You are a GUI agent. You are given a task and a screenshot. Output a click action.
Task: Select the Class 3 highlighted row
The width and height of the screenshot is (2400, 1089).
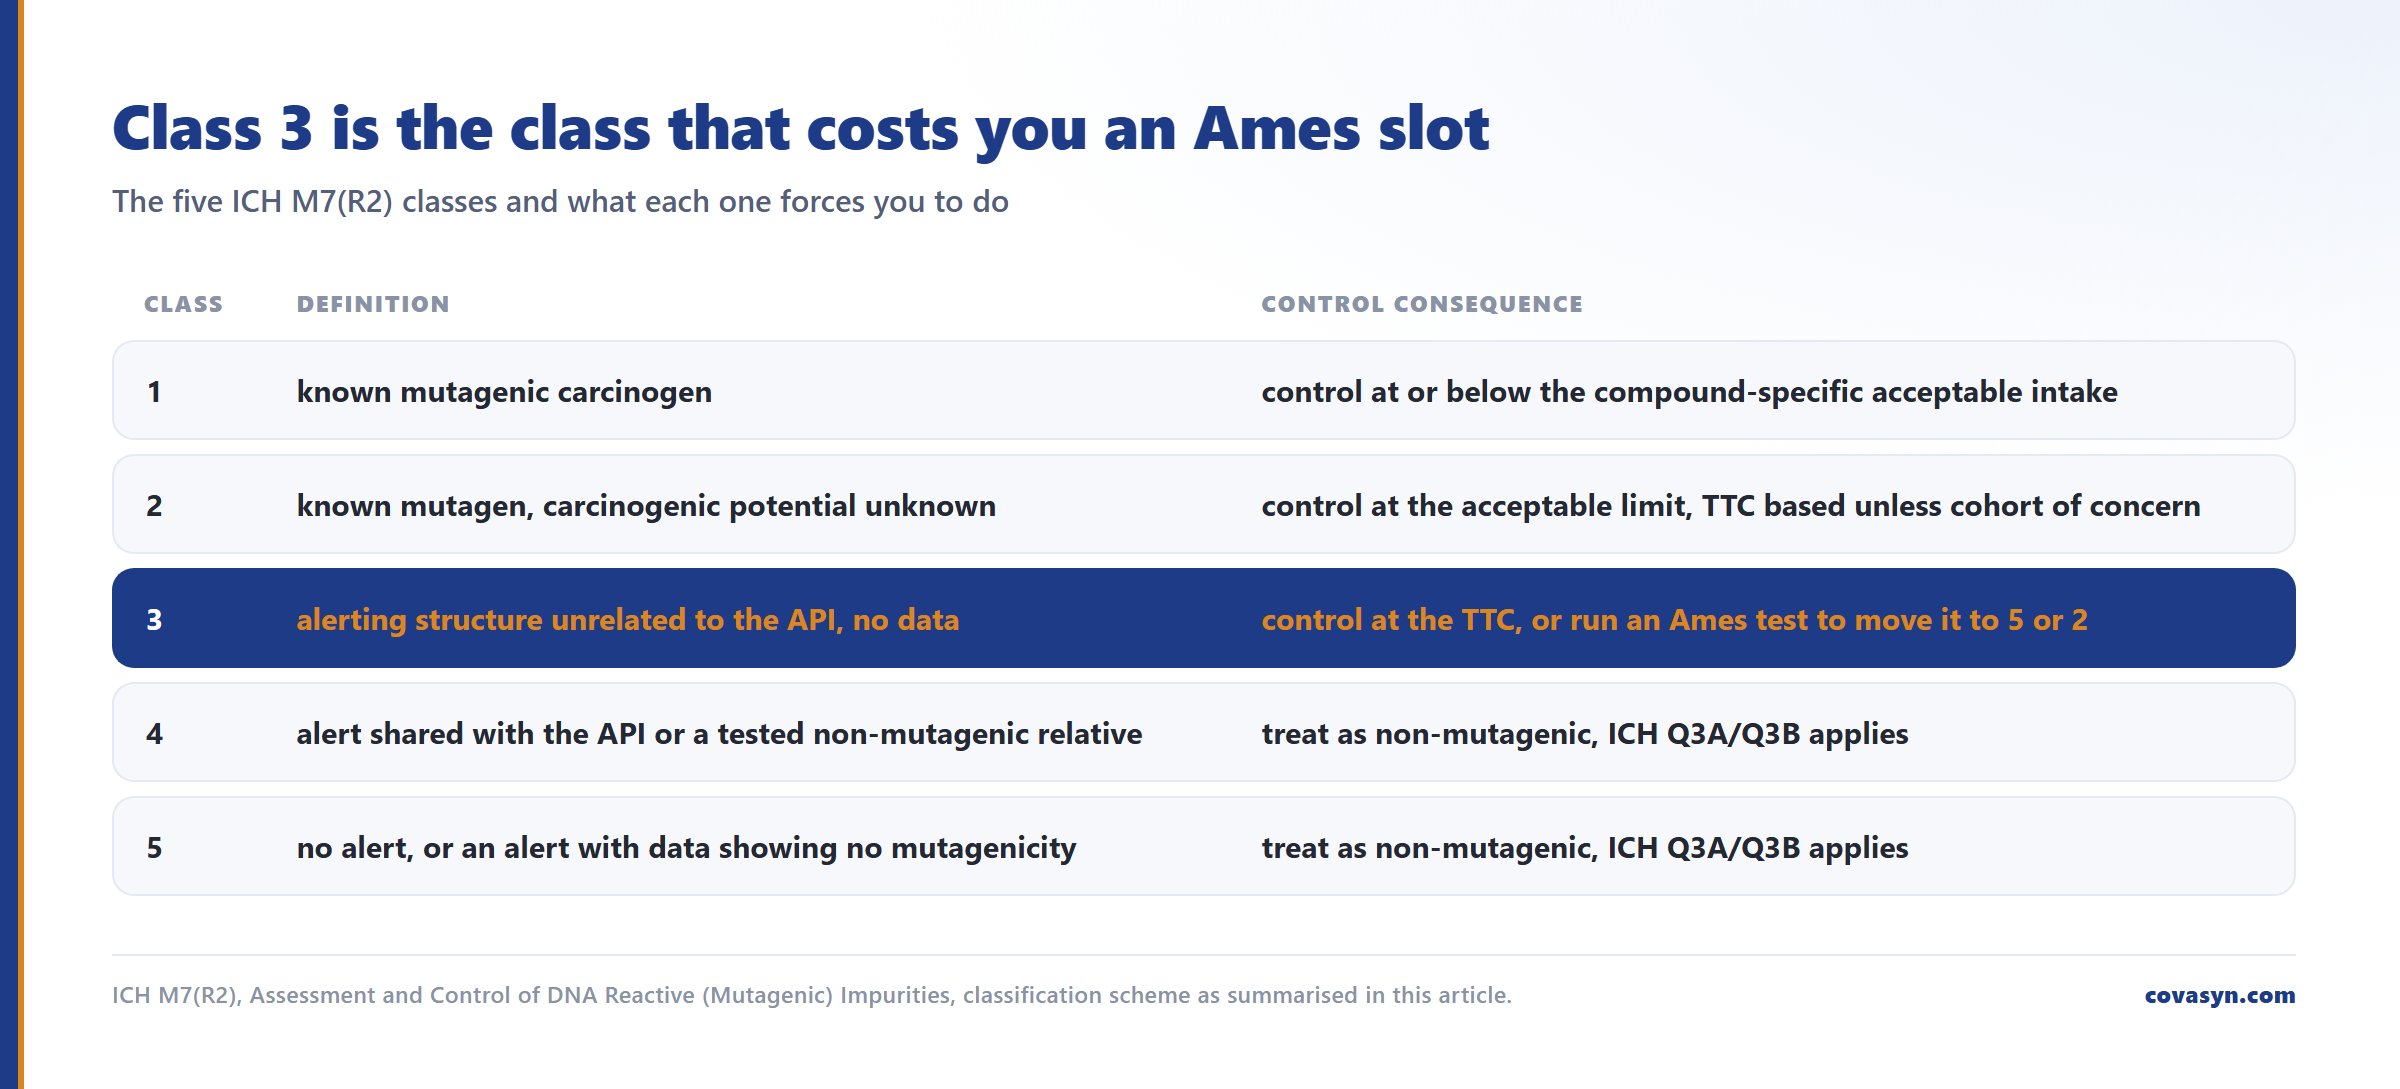click(x=1203, y=618)
